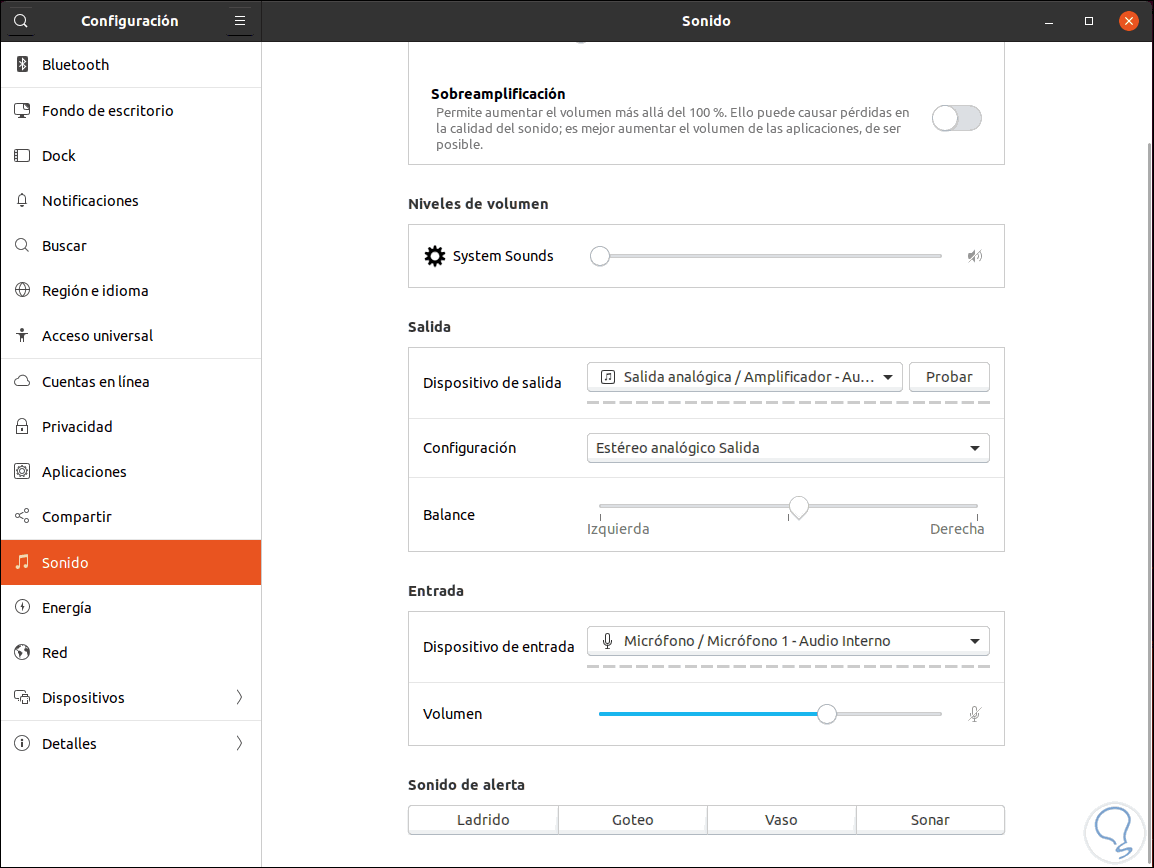Enable the Sobreamplificación switch
The width and height of the screenshot is (1154, 868).
(956, 119)
